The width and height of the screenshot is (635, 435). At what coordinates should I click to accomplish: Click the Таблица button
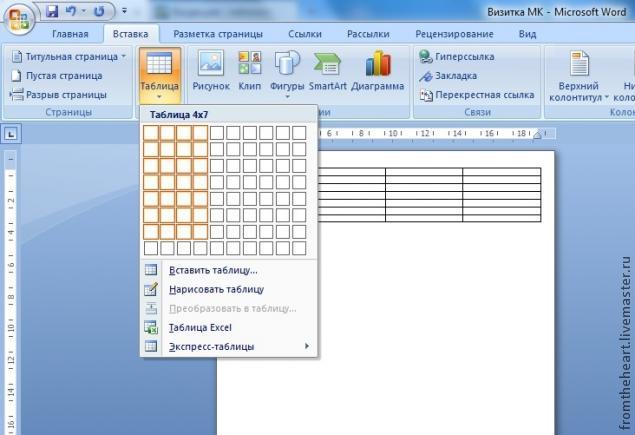click(x=160, y=75)
